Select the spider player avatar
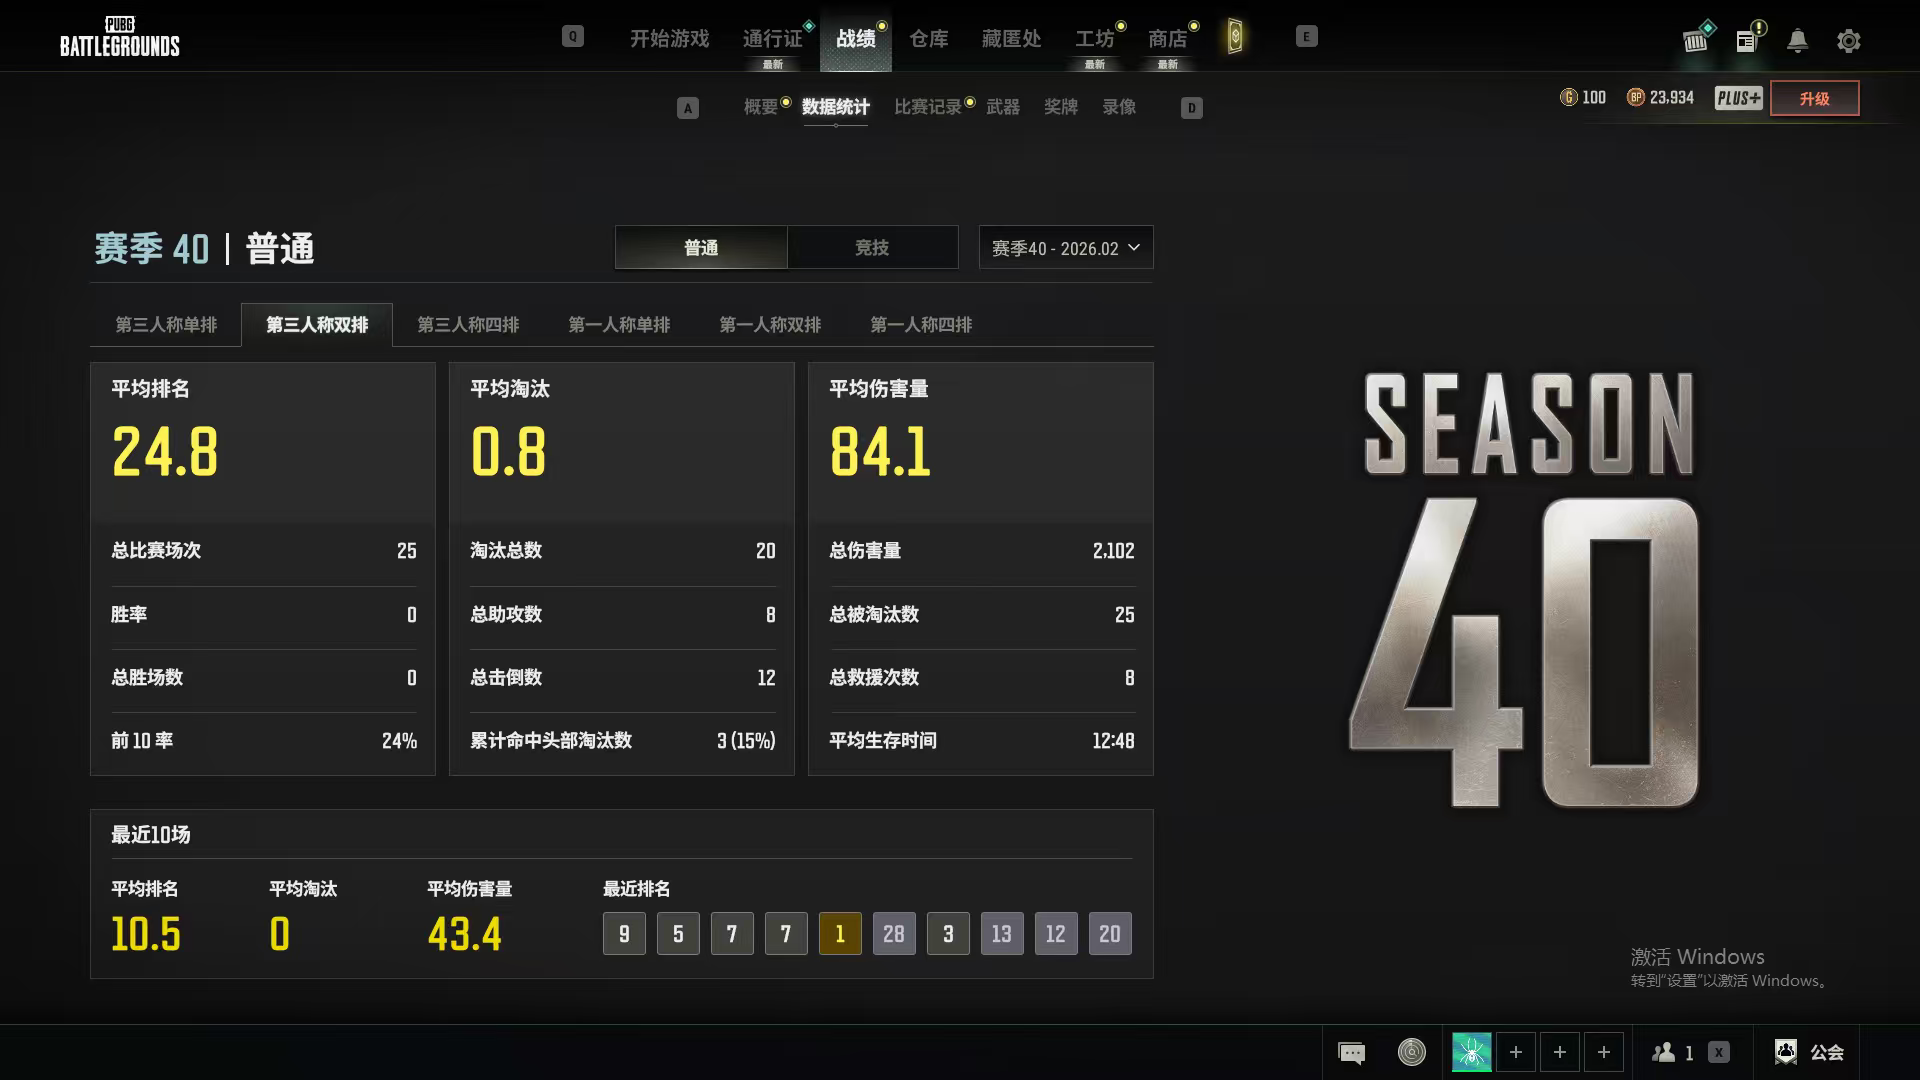 point(1471,1052)
